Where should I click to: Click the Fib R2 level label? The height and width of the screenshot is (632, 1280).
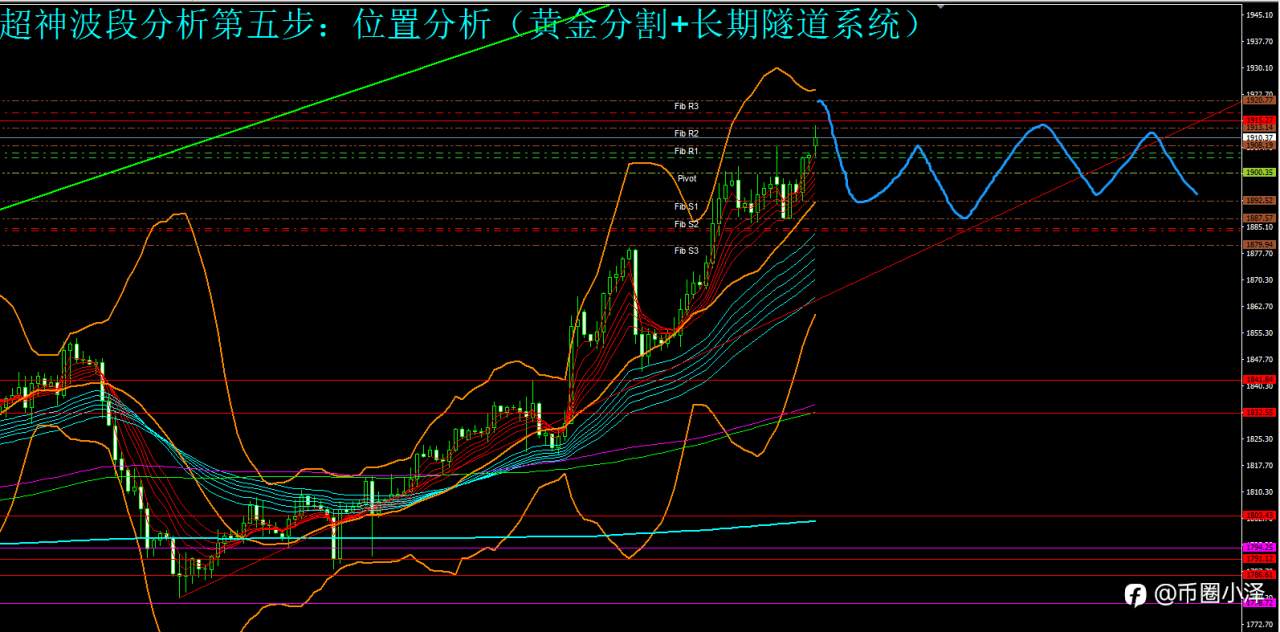[x=686, y=133]
